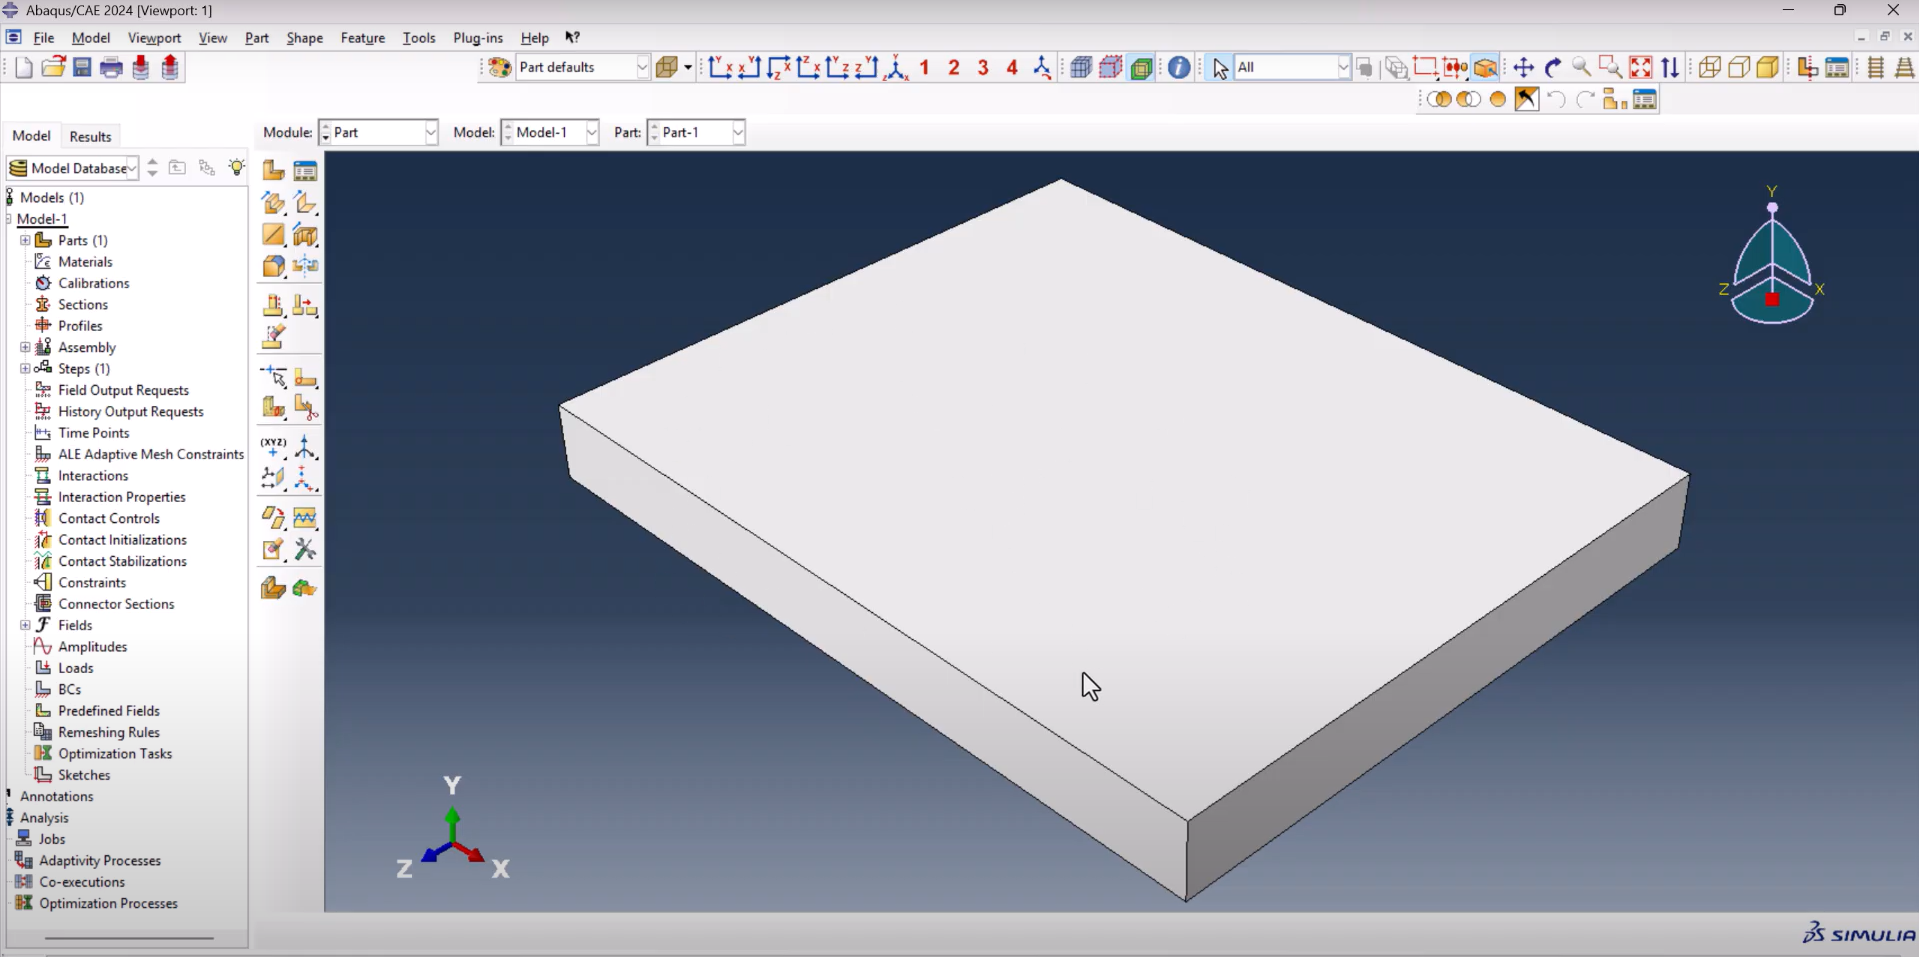Toggle the wireframe render style
Screen dimensions: 1919x957
tap(1709, 68)
